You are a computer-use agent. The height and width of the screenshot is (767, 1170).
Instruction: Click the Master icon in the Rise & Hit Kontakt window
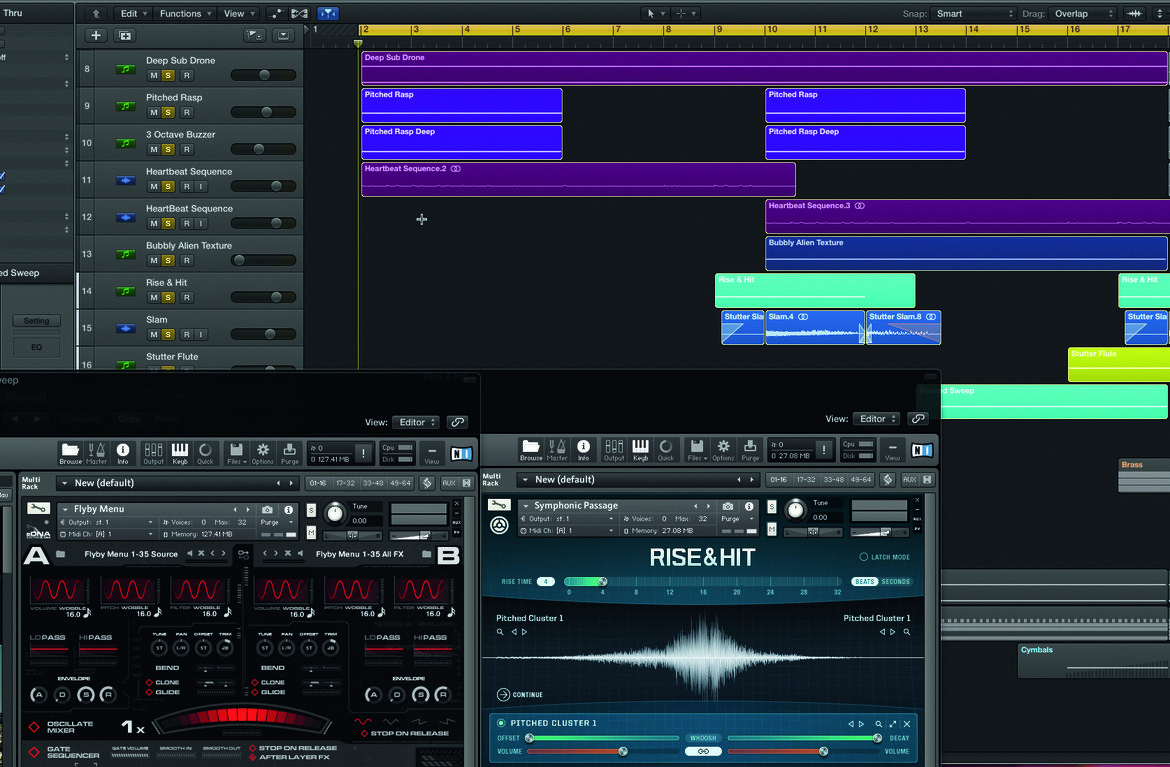[x=557, y=450]
